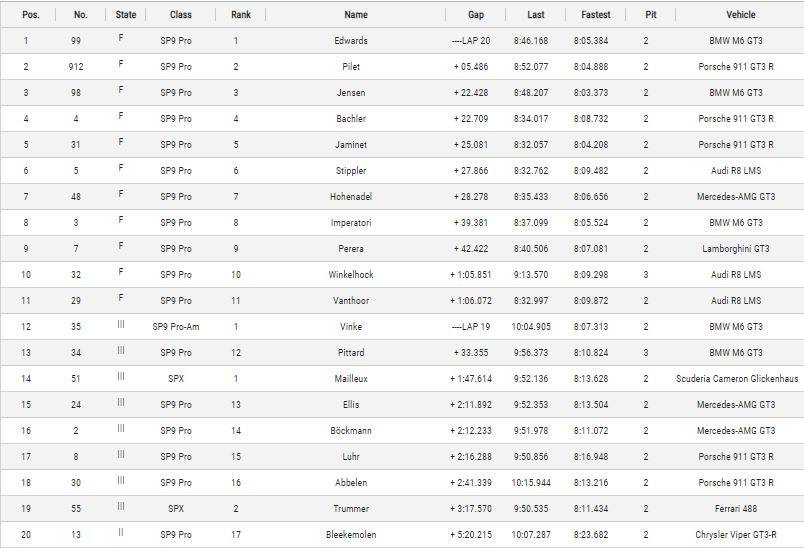Open driver Winkelhock's entry
The height and width of the screenshot is (548, 804).
click(350, 275)
